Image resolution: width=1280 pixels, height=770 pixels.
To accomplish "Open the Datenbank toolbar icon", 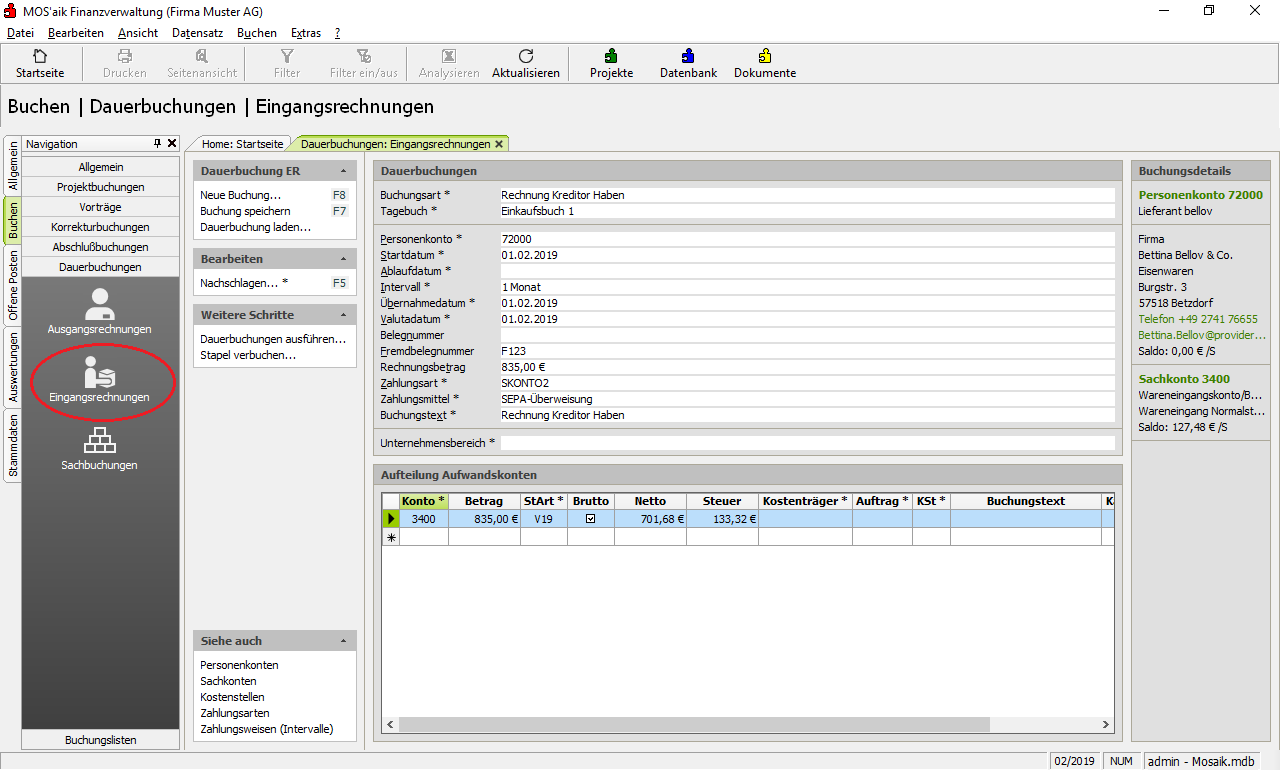I will [x=688, y=57].
